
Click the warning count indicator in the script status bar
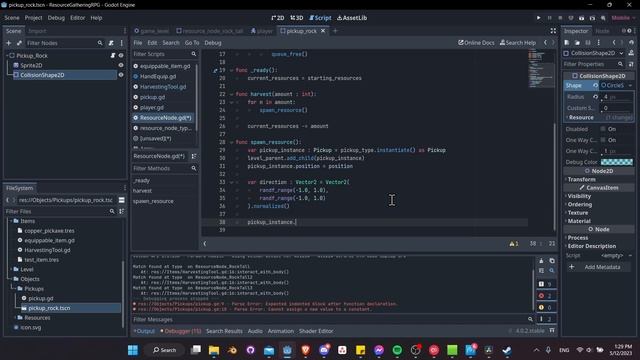514,244
